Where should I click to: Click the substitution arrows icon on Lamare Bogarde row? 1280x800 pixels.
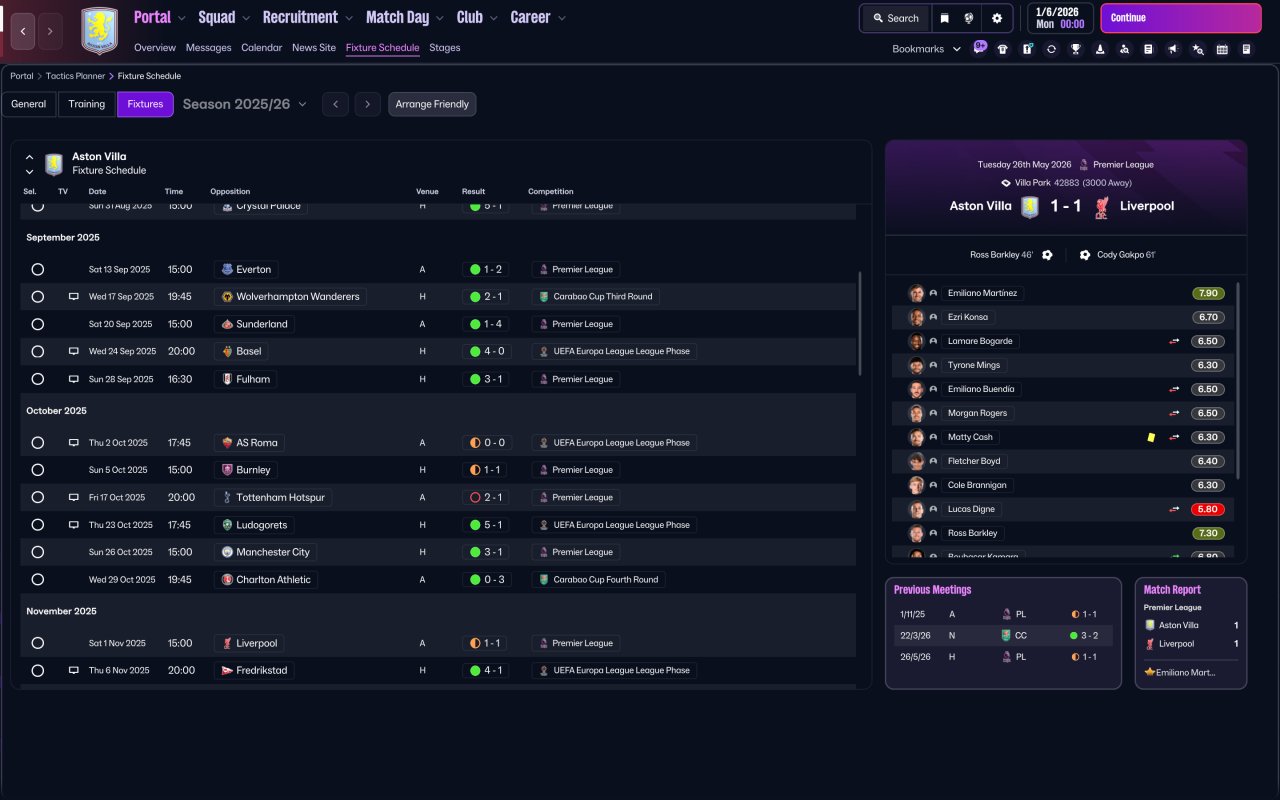(1174, 341)
